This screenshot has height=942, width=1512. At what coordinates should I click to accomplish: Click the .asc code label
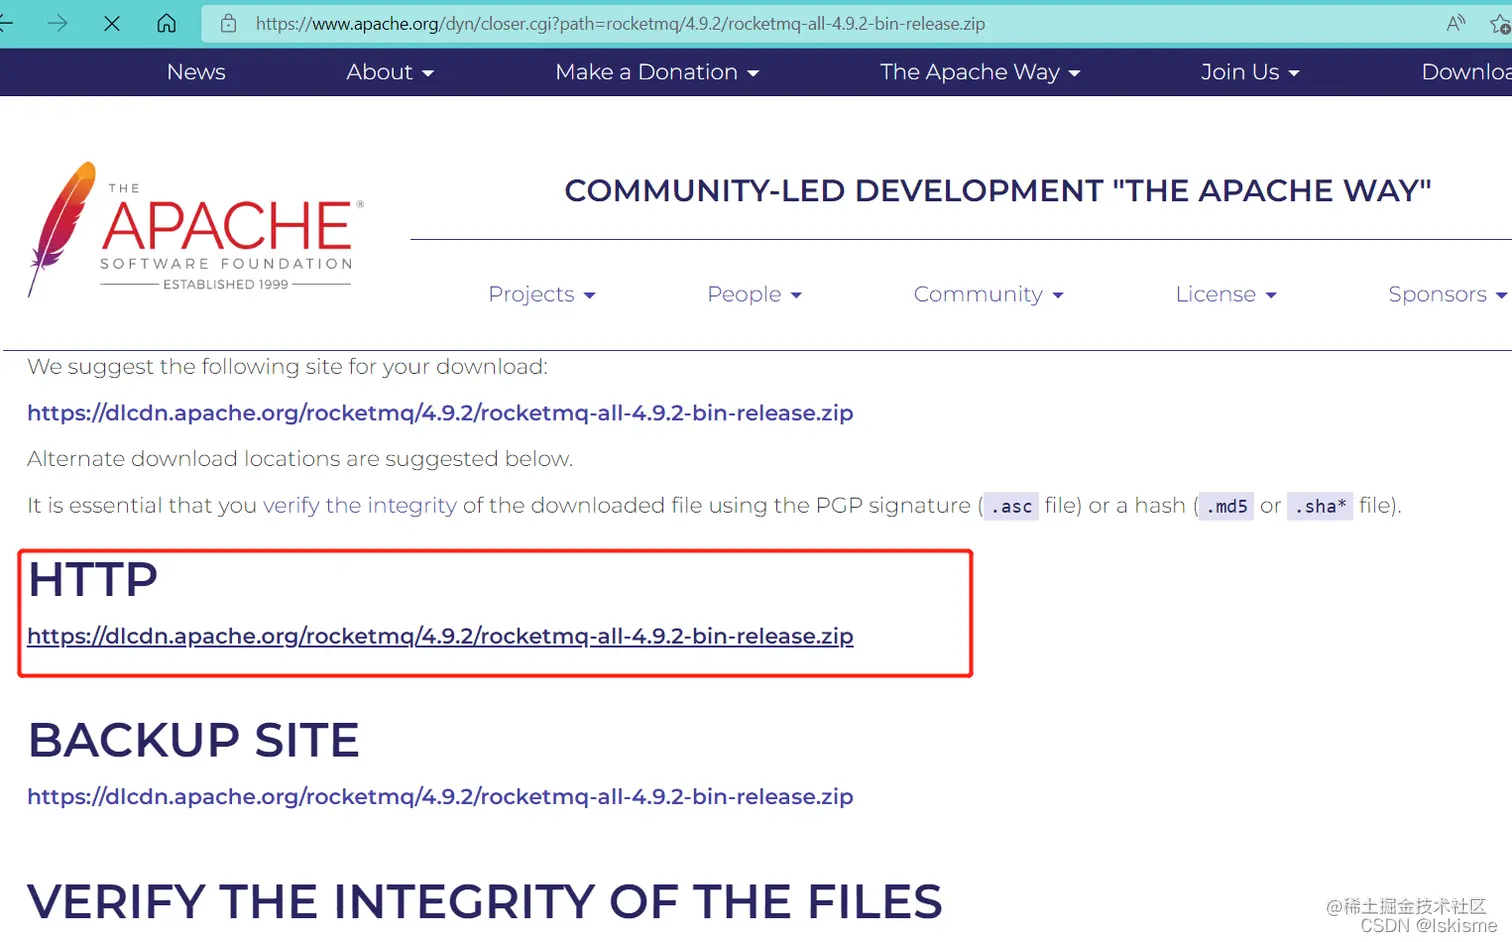pos(1011,507)
